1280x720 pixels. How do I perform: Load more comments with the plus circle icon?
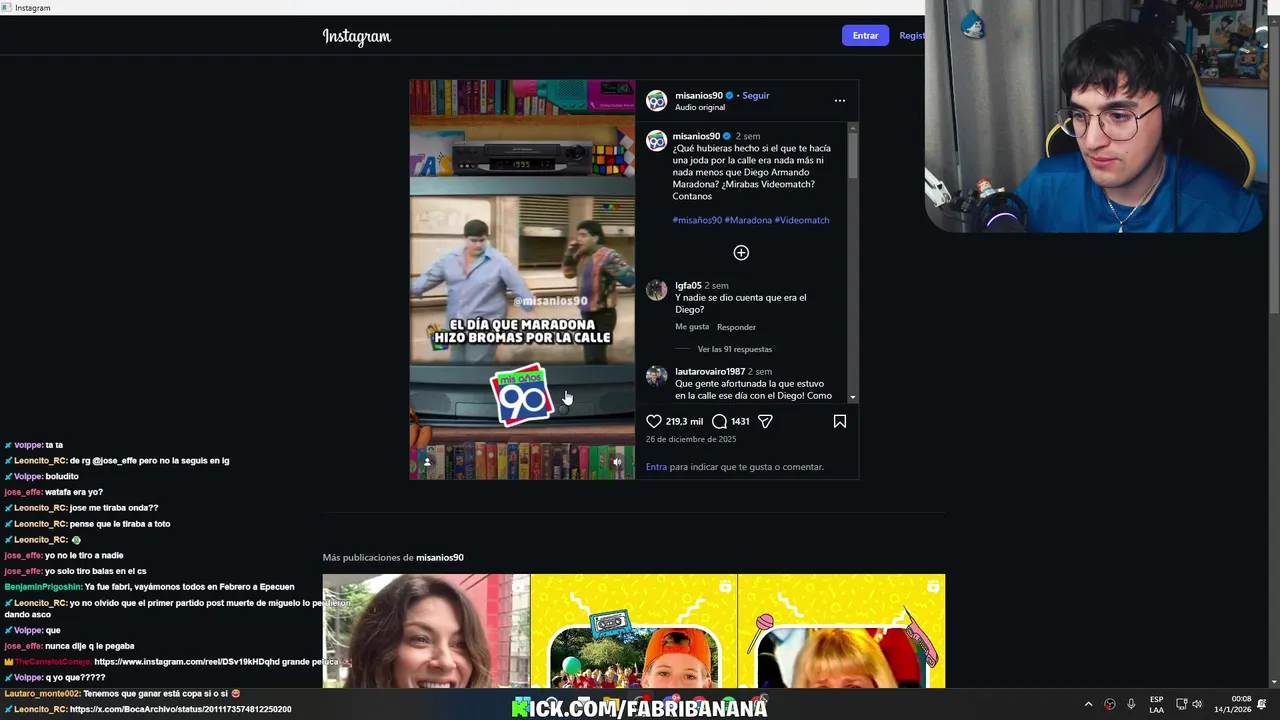[x=741, y=253]
